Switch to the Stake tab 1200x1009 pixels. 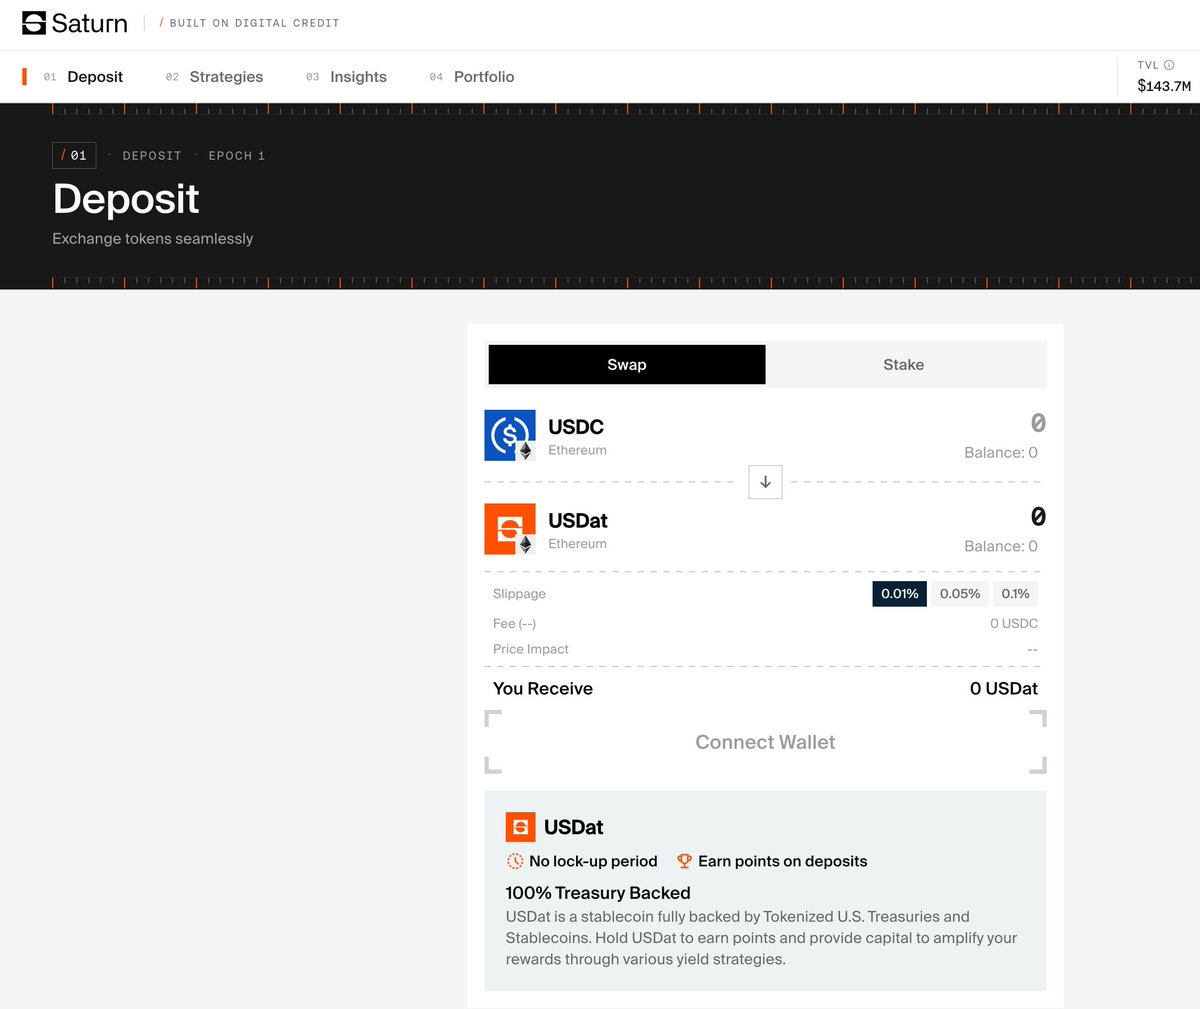tap(904, 365)
